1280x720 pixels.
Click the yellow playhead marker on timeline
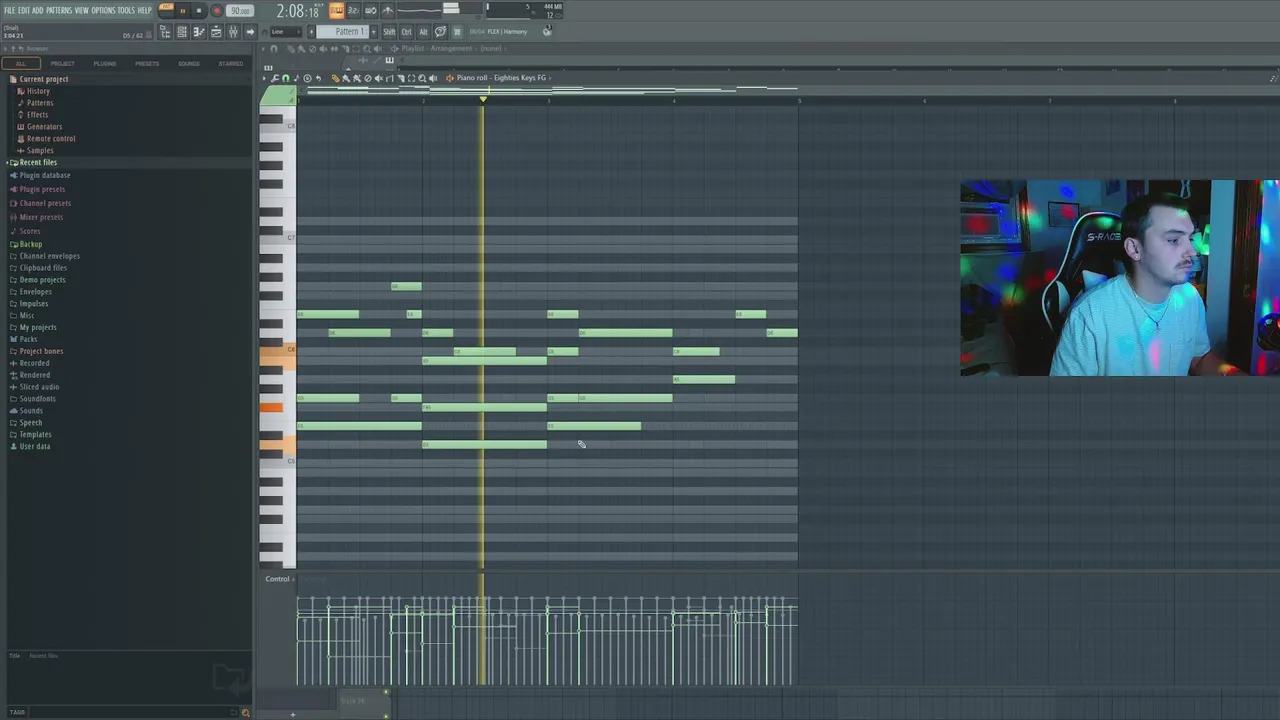coord(483,99)
